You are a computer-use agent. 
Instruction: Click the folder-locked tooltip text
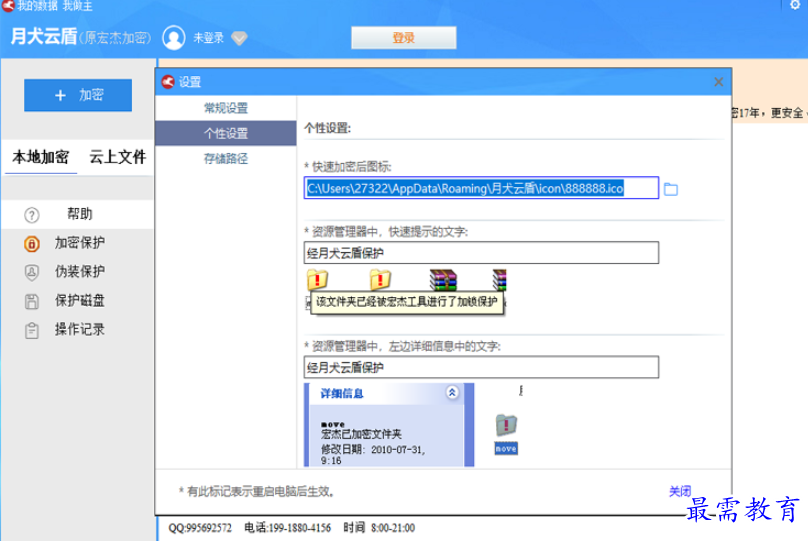[407, 301]
